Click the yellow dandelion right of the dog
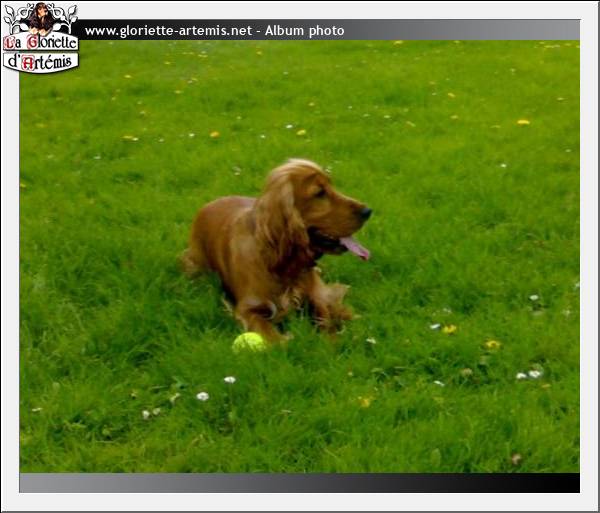 tap(449, 328)
